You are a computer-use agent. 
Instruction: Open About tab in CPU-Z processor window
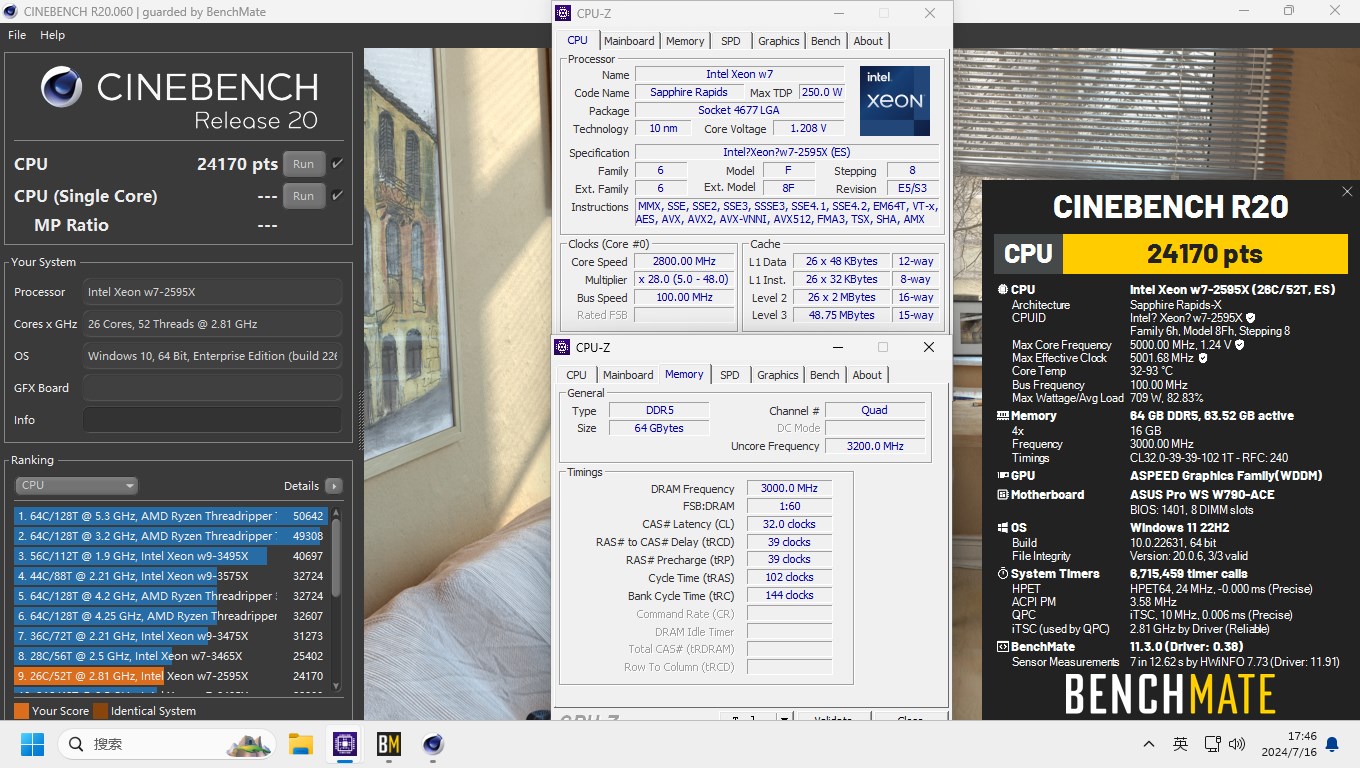(x=868, y=41)
